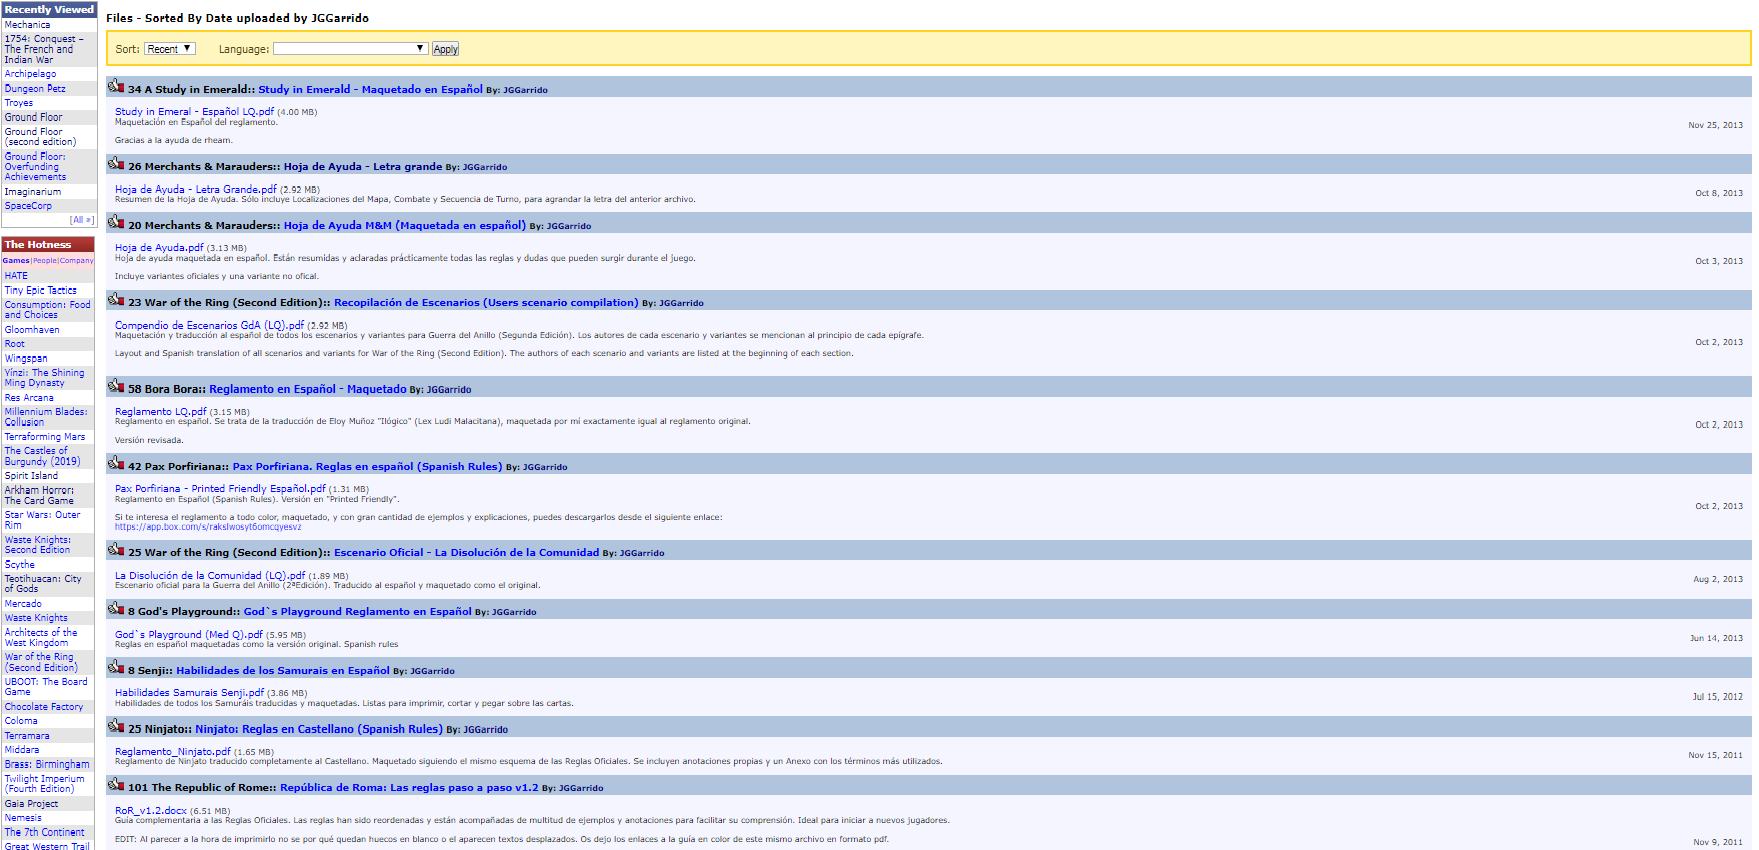Thumb up the República de Roma entry
Screen dimensions: 1759x850
click(116, 785)
